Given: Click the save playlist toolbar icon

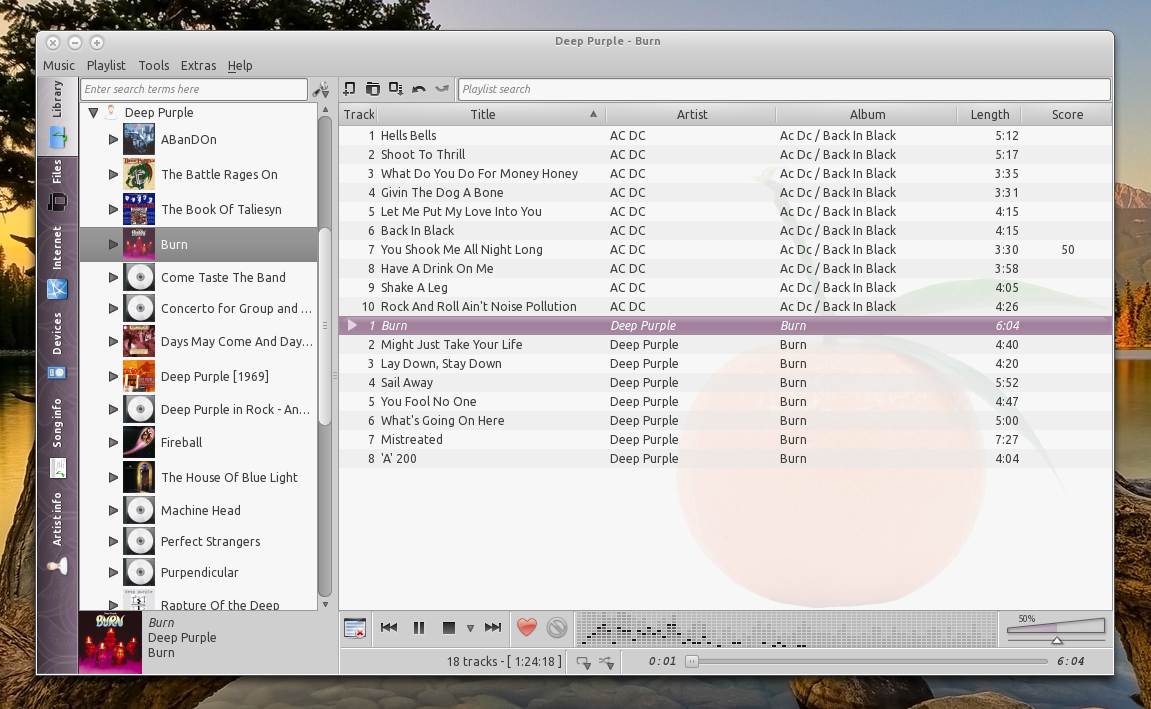Looking at the screenshot, I should click(x=396, y=89).
